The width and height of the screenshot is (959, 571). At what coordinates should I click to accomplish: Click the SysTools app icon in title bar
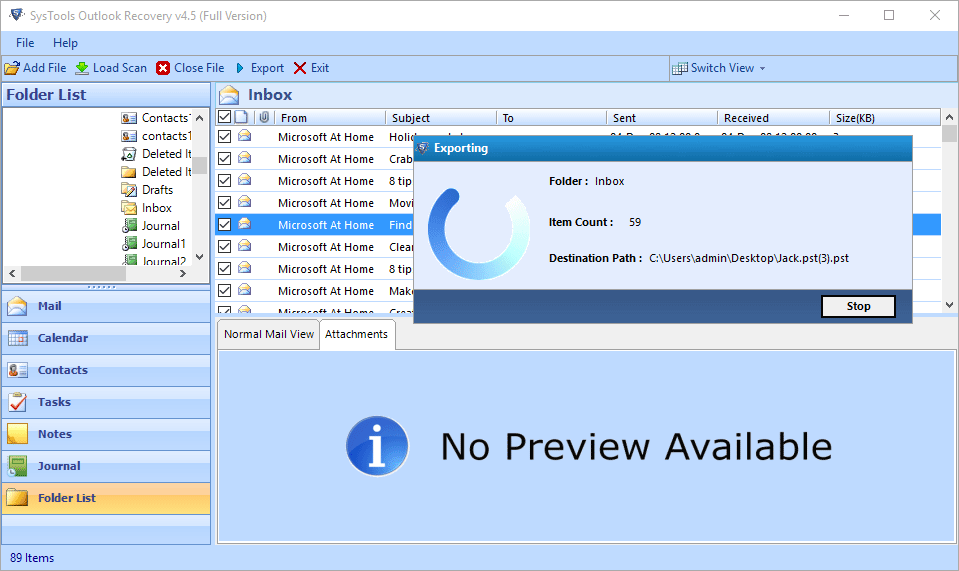pos(17,15)
